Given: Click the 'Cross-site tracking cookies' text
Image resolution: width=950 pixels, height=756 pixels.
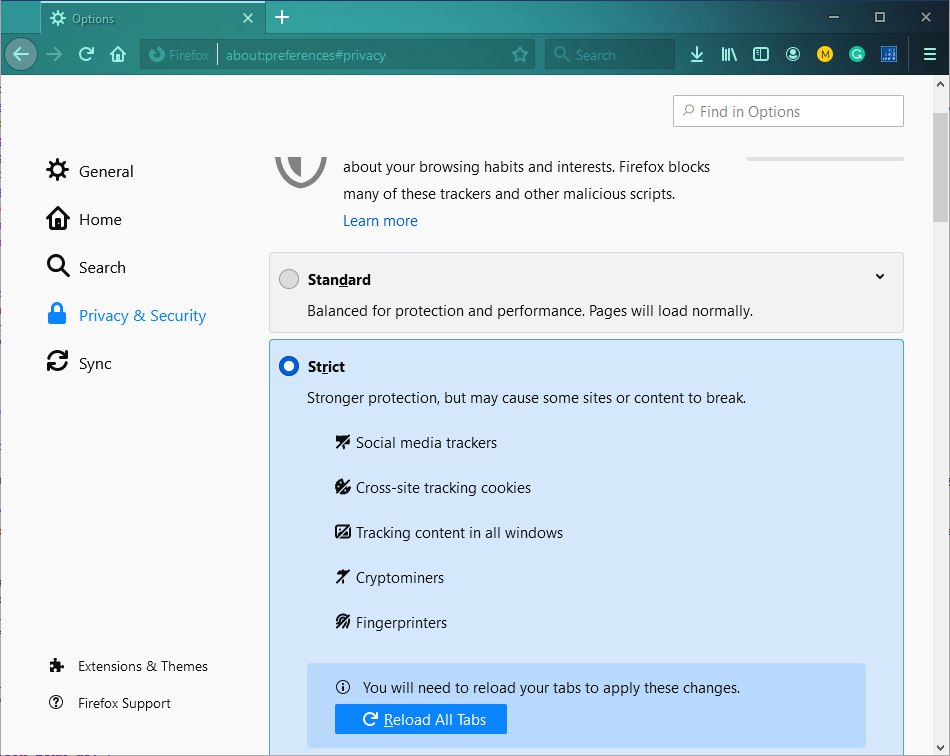Looking at the screenshot, I should (x=443, y=488).
